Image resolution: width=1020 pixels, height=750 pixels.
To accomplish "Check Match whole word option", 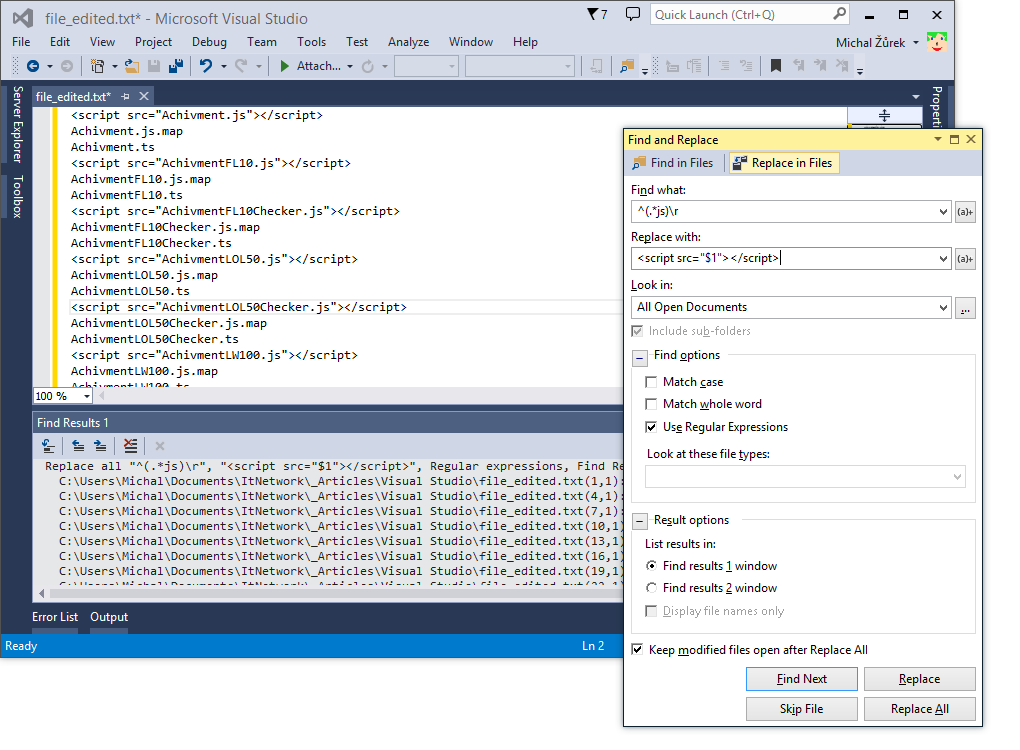I will click(x=652, y=404).
